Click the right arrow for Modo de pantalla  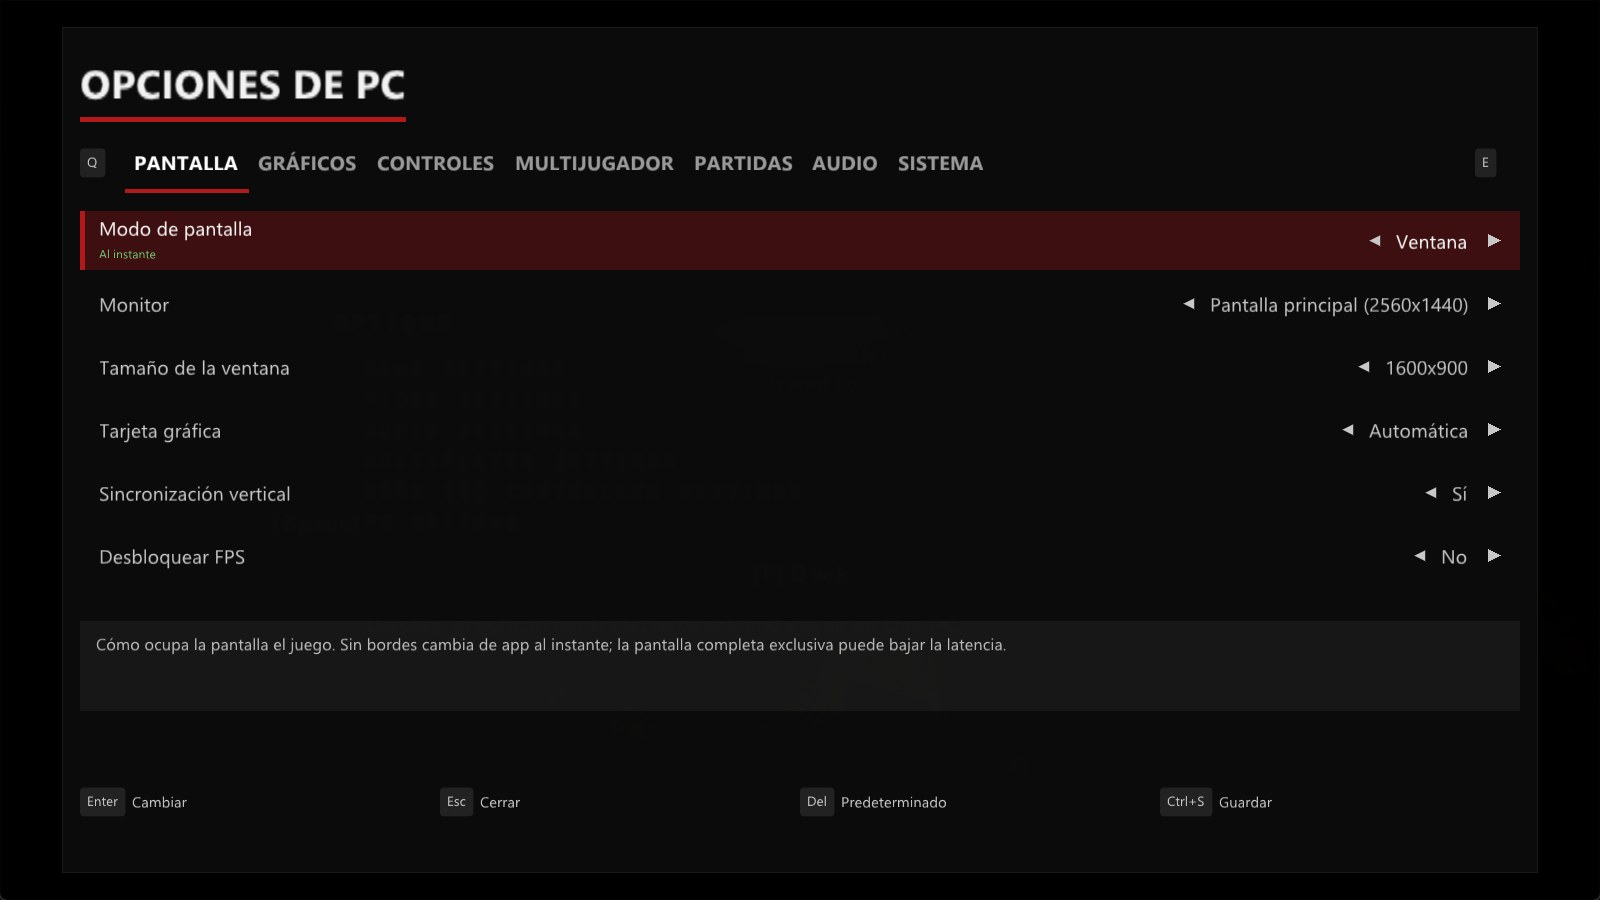click(x=1494, y=241)
